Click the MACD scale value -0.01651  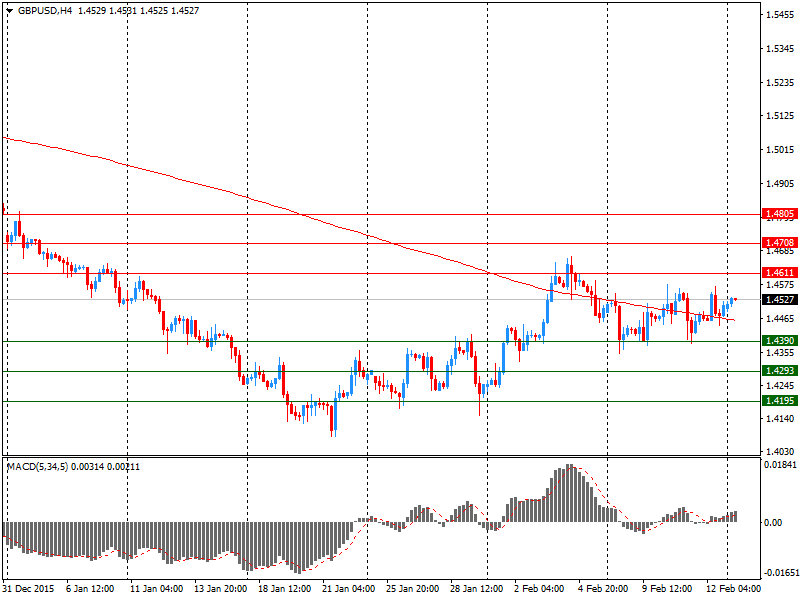click(780, 572)
